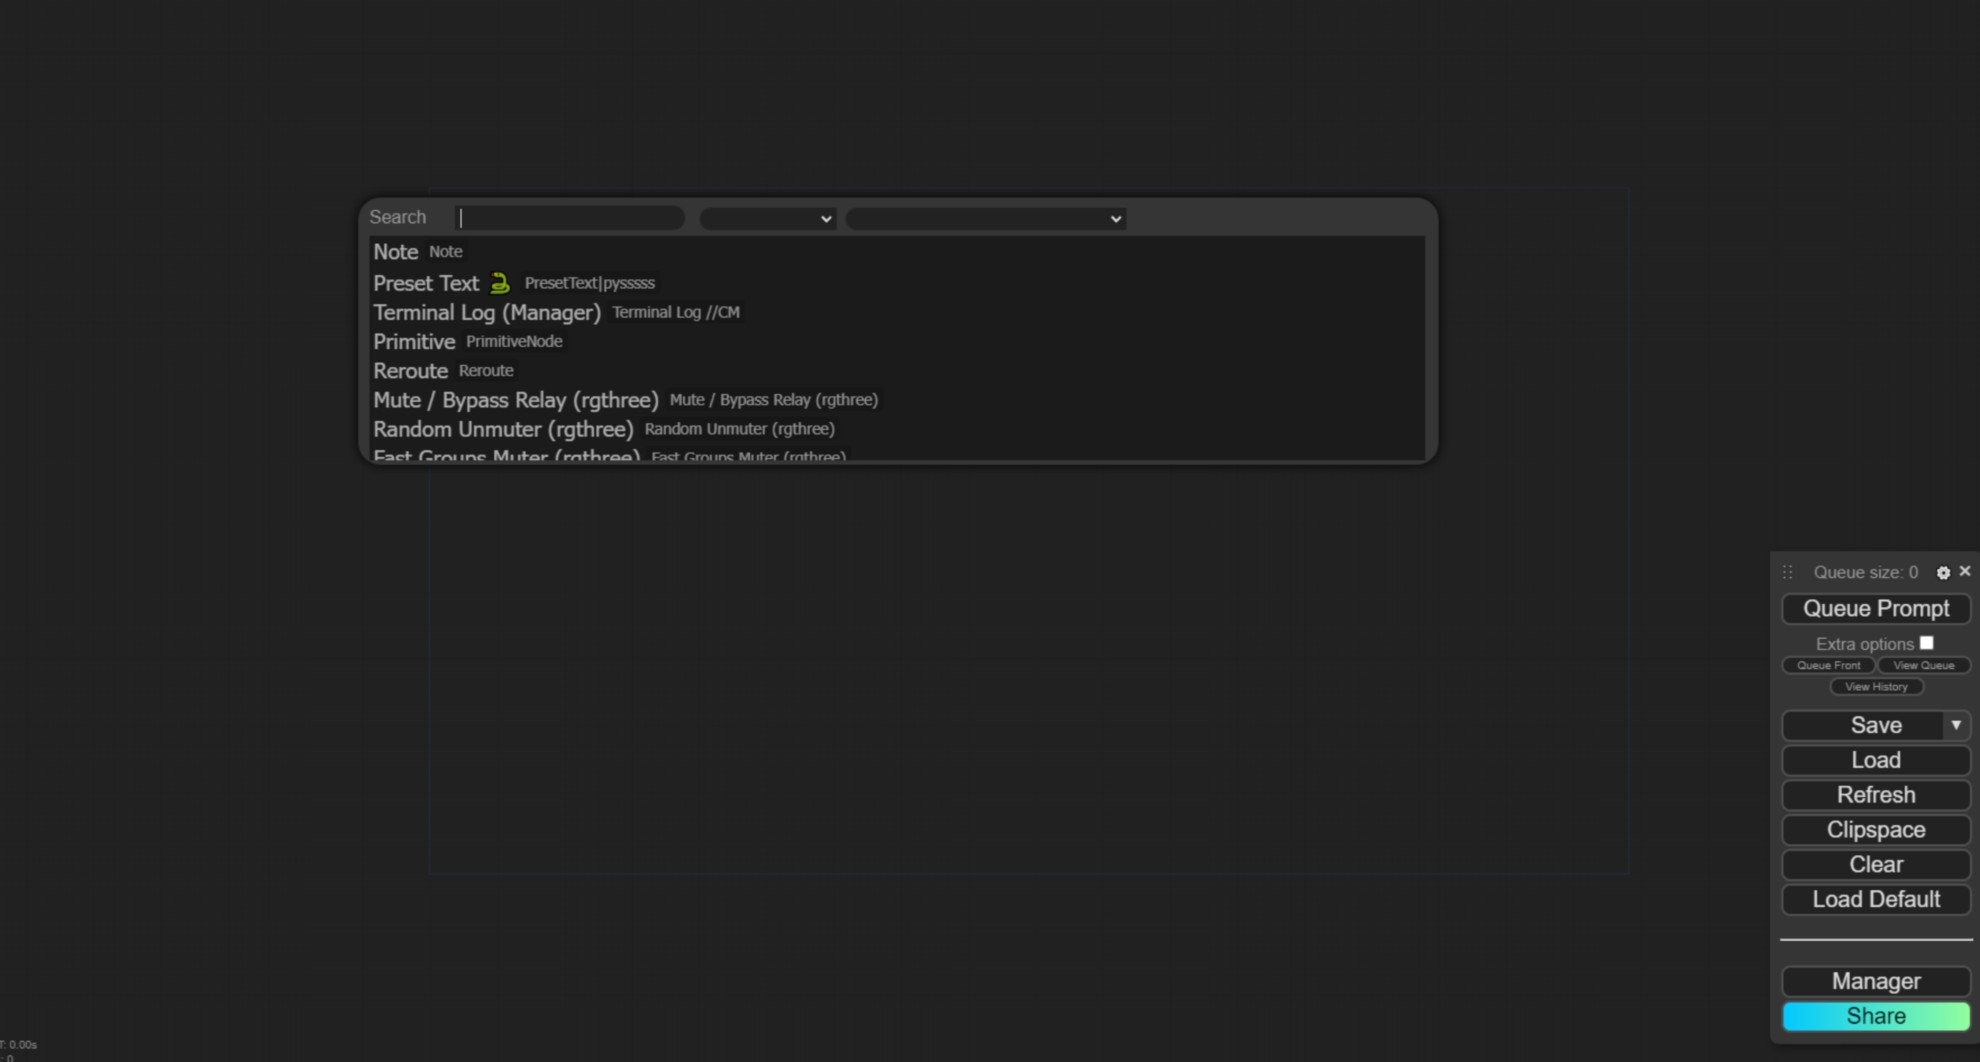Focus the node Search text field
The image size is (1980, 1062).
(x=569, y=218)
